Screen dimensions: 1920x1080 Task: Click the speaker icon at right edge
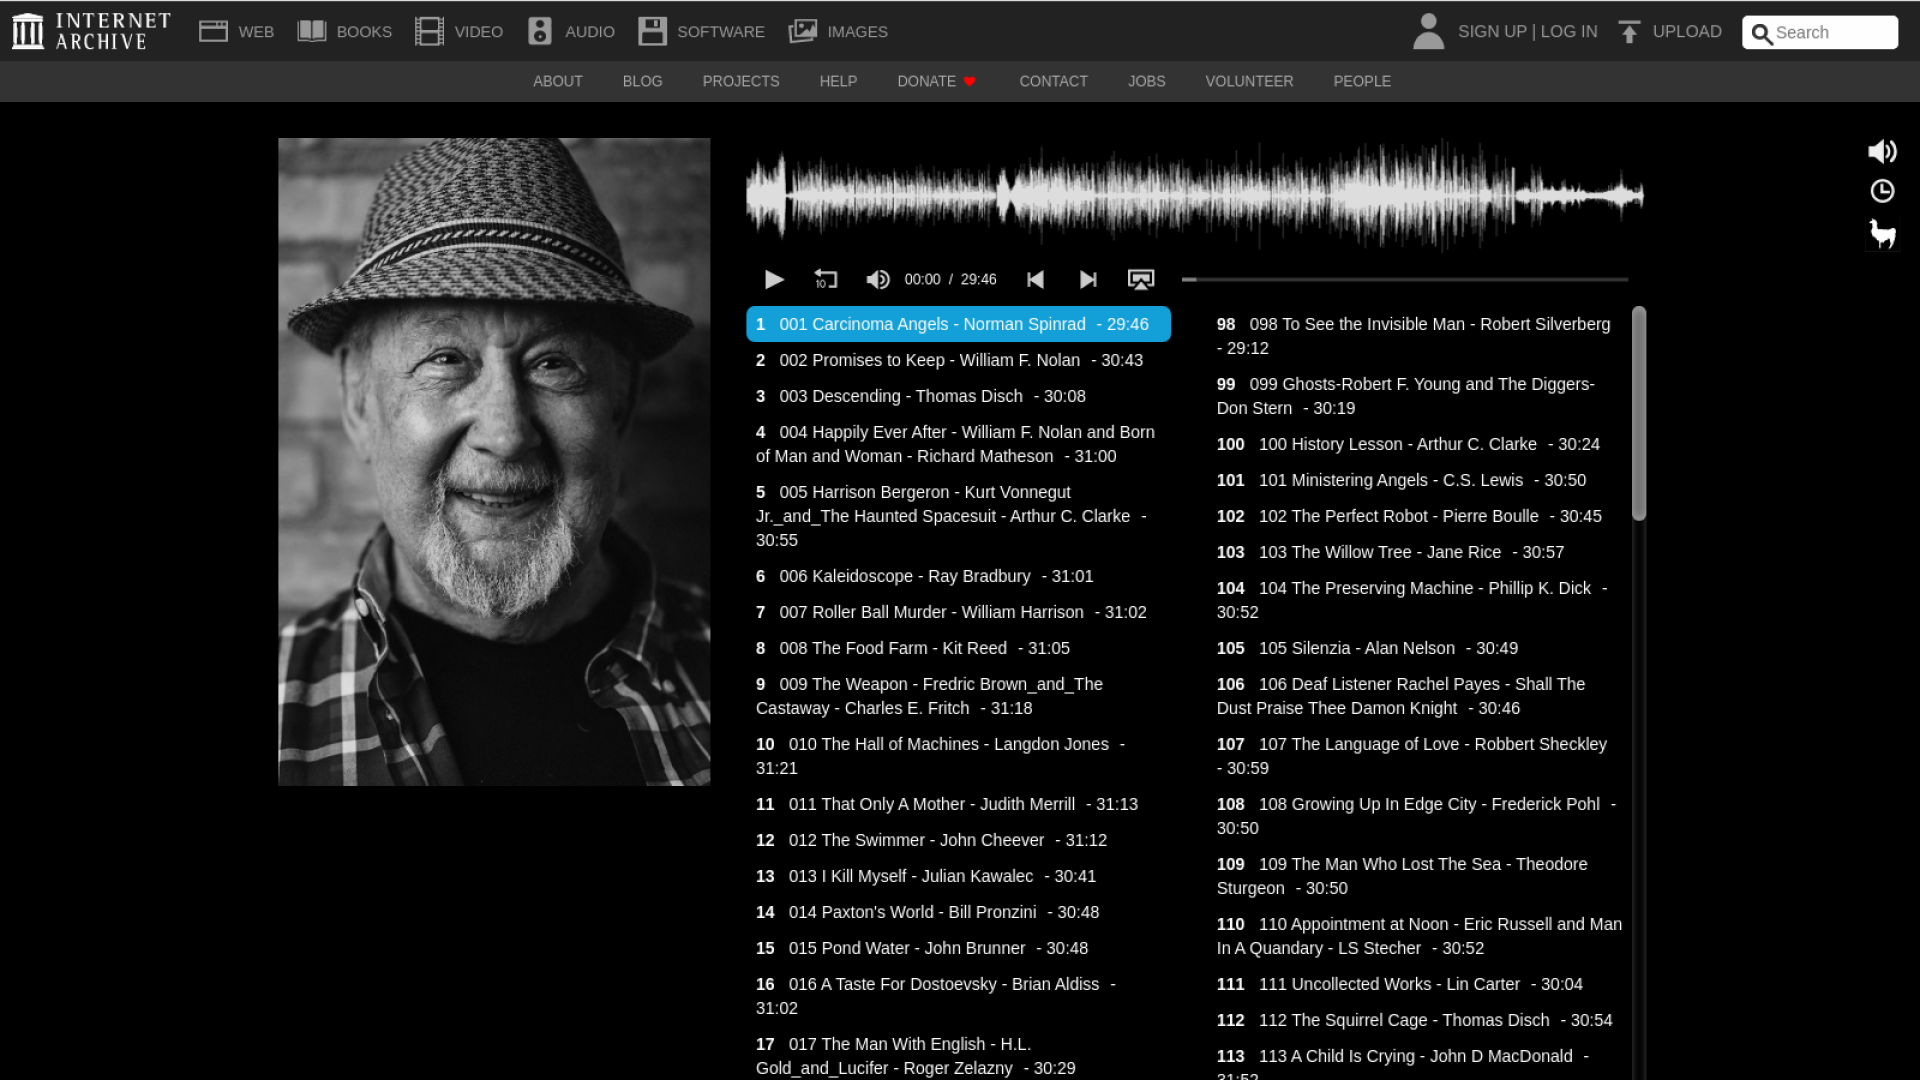pos(1882,151)
